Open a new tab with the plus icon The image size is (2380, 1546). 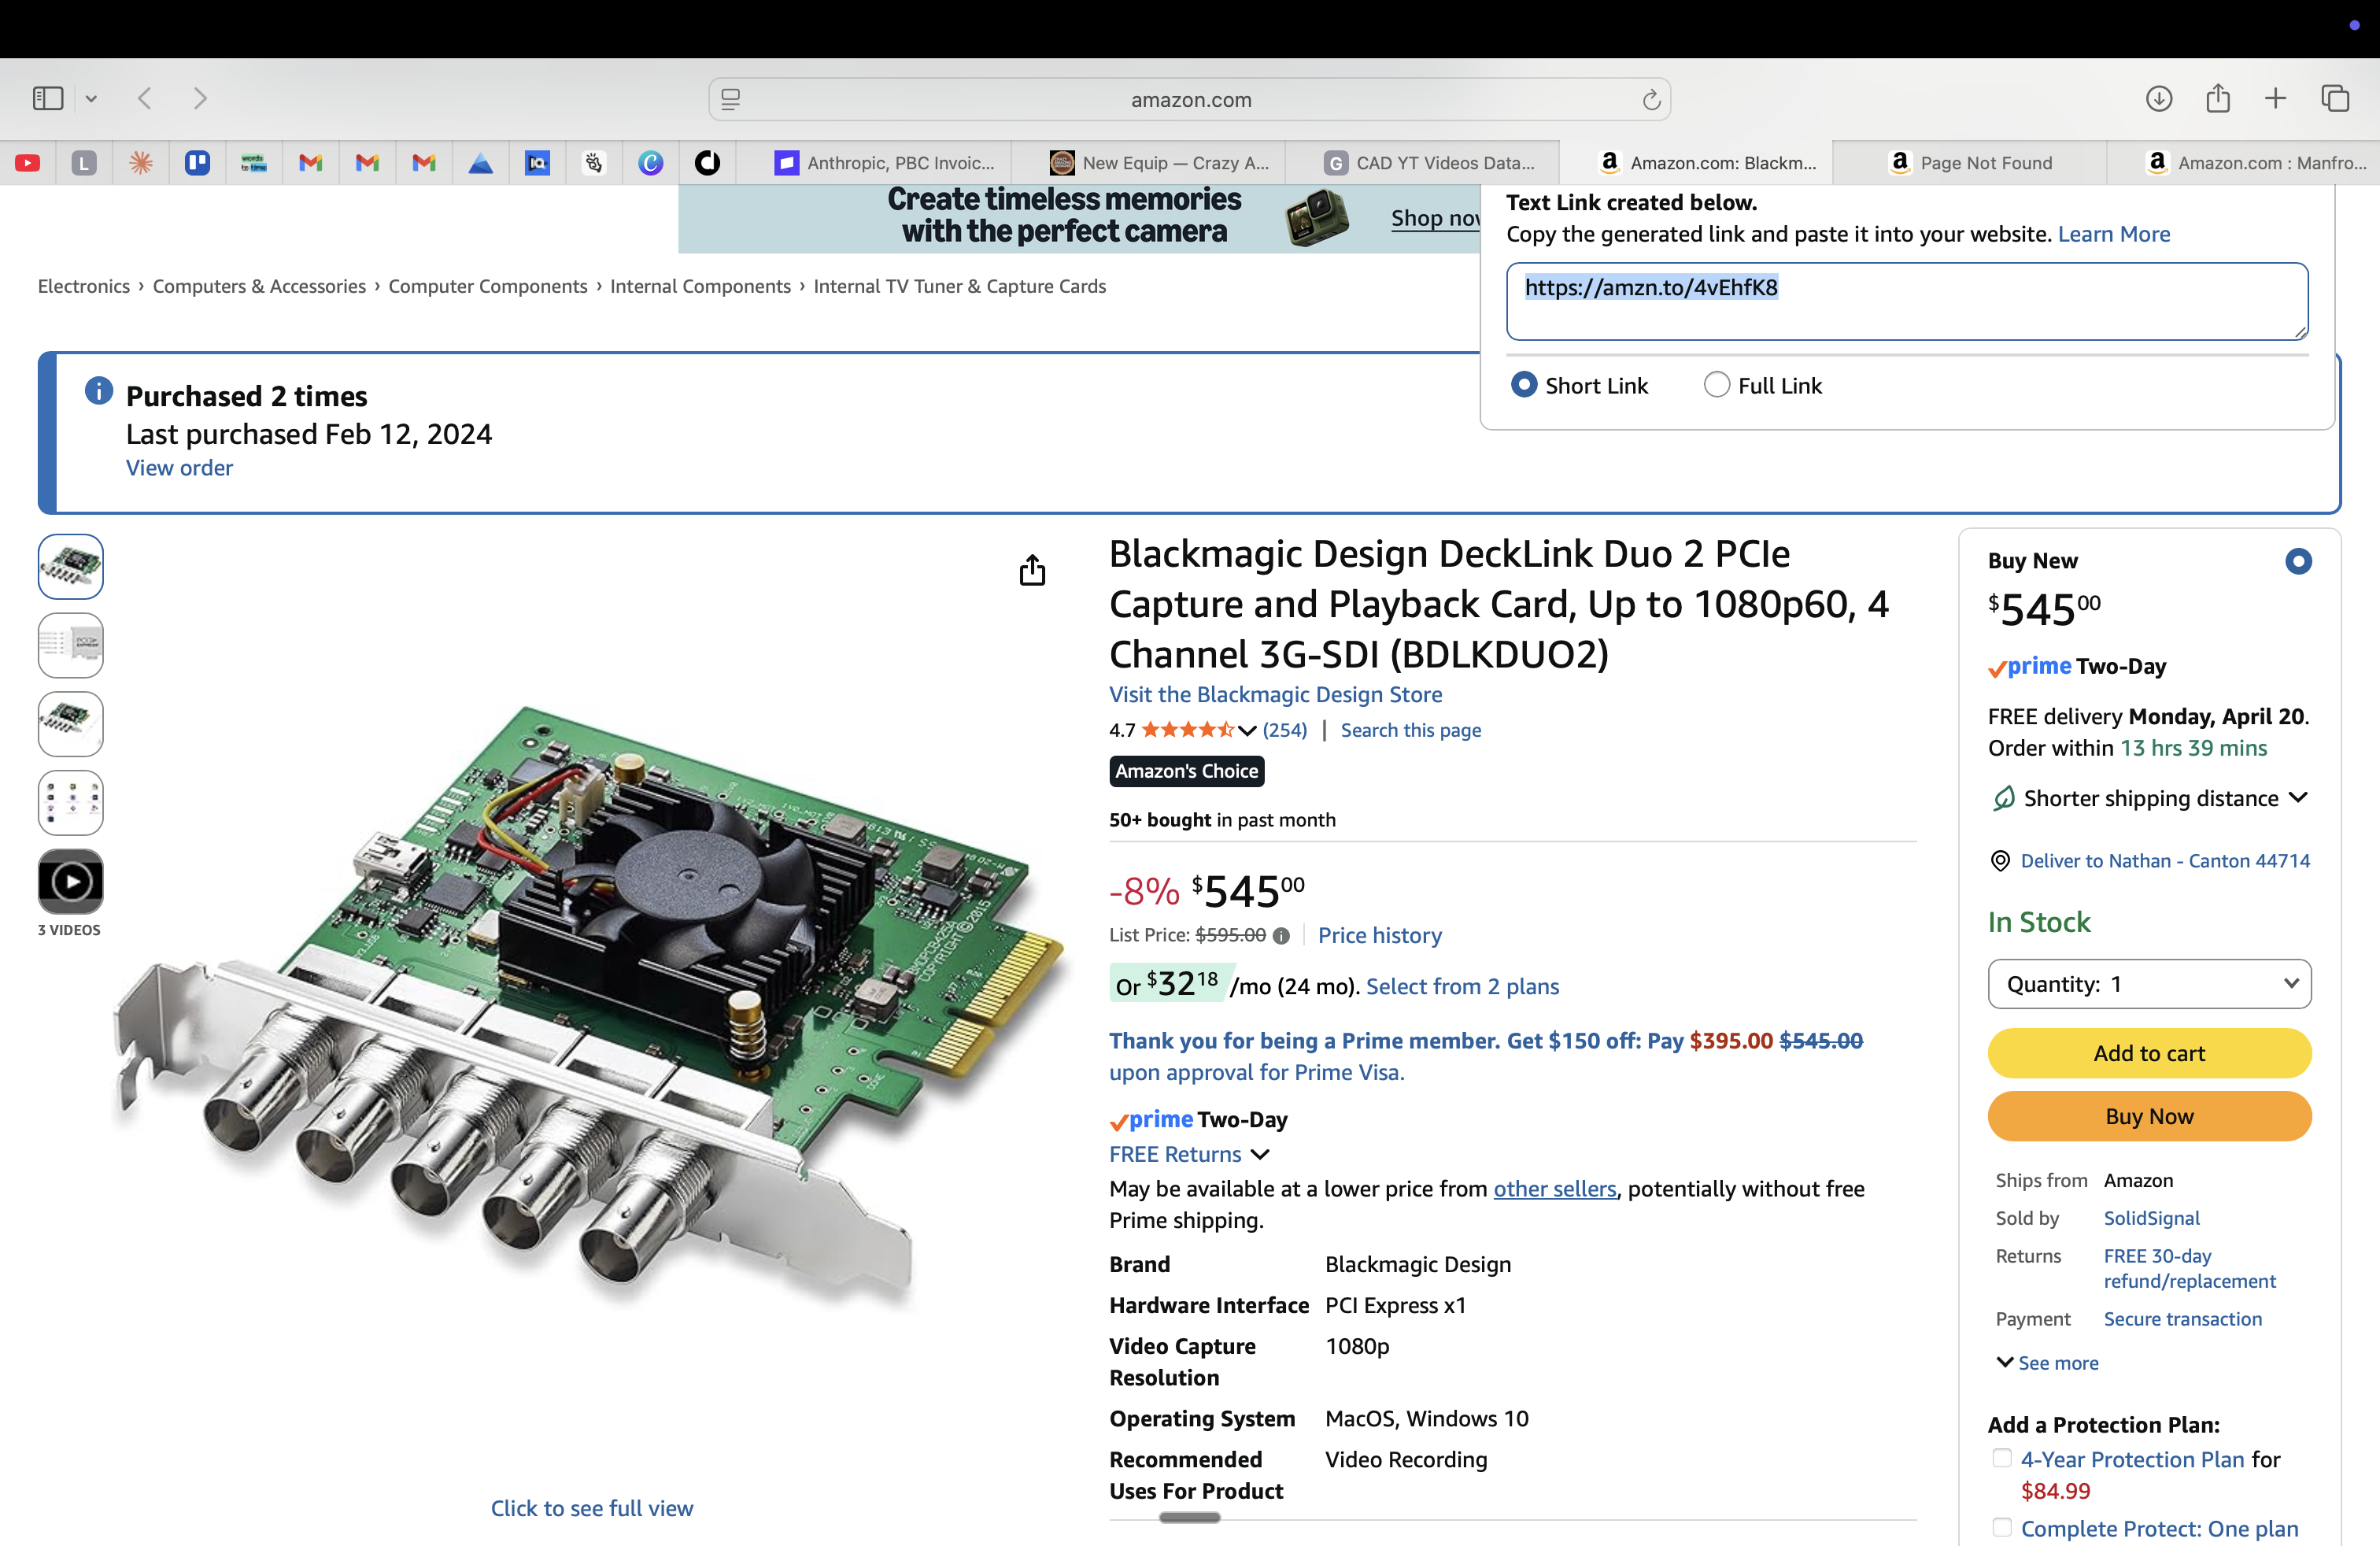tap(2275, 98)
